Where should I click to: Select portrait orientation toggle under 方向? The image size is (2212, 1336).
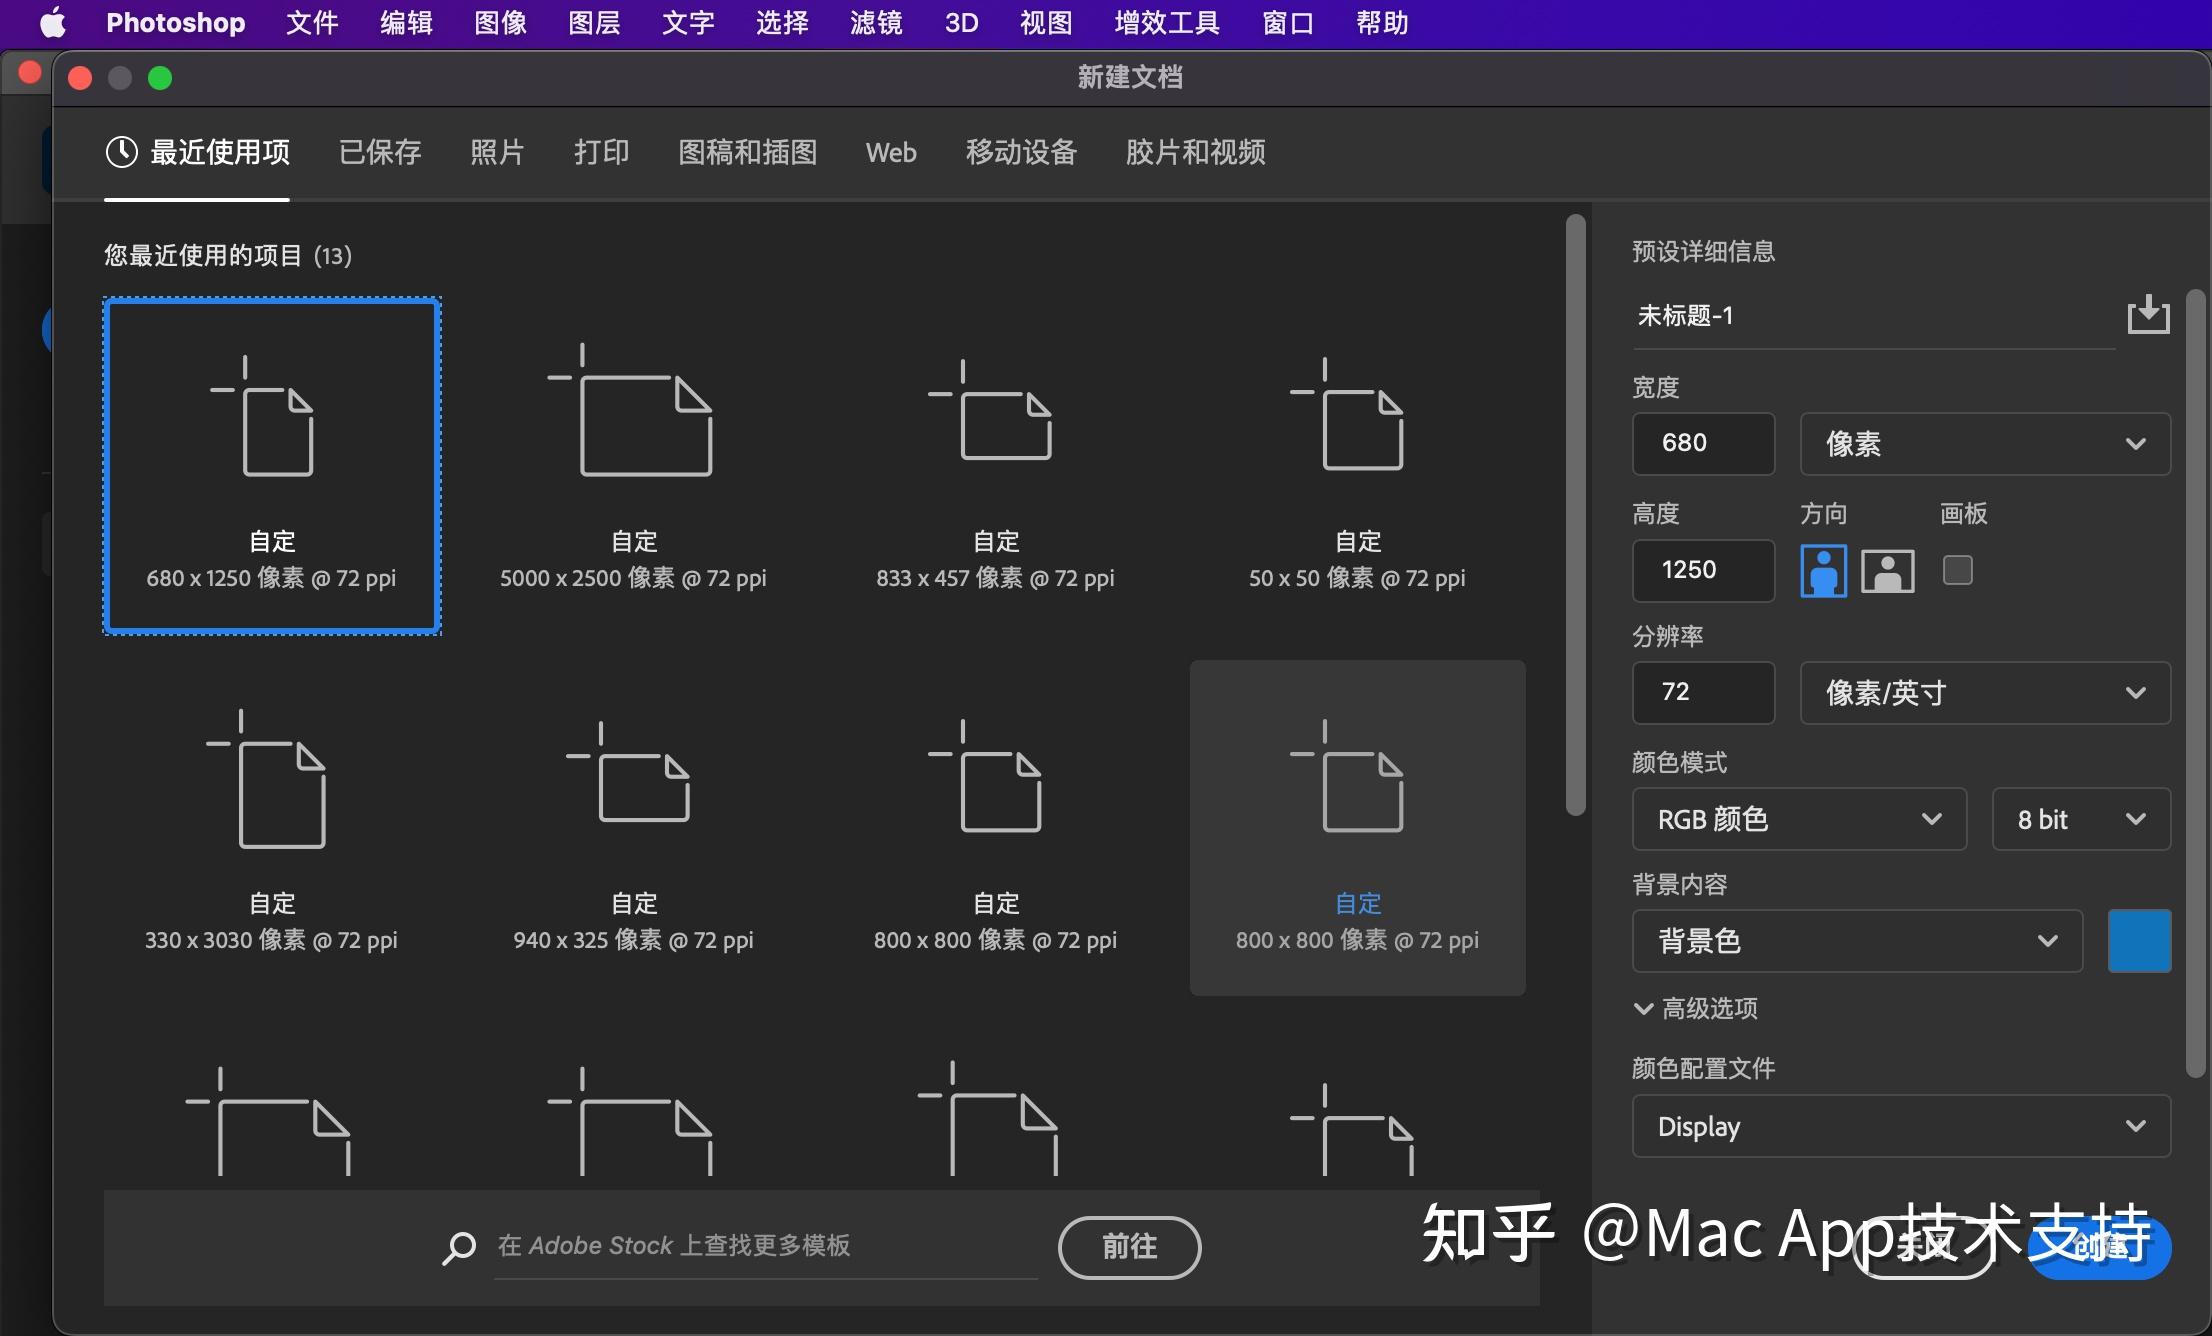click(1822, 571)
